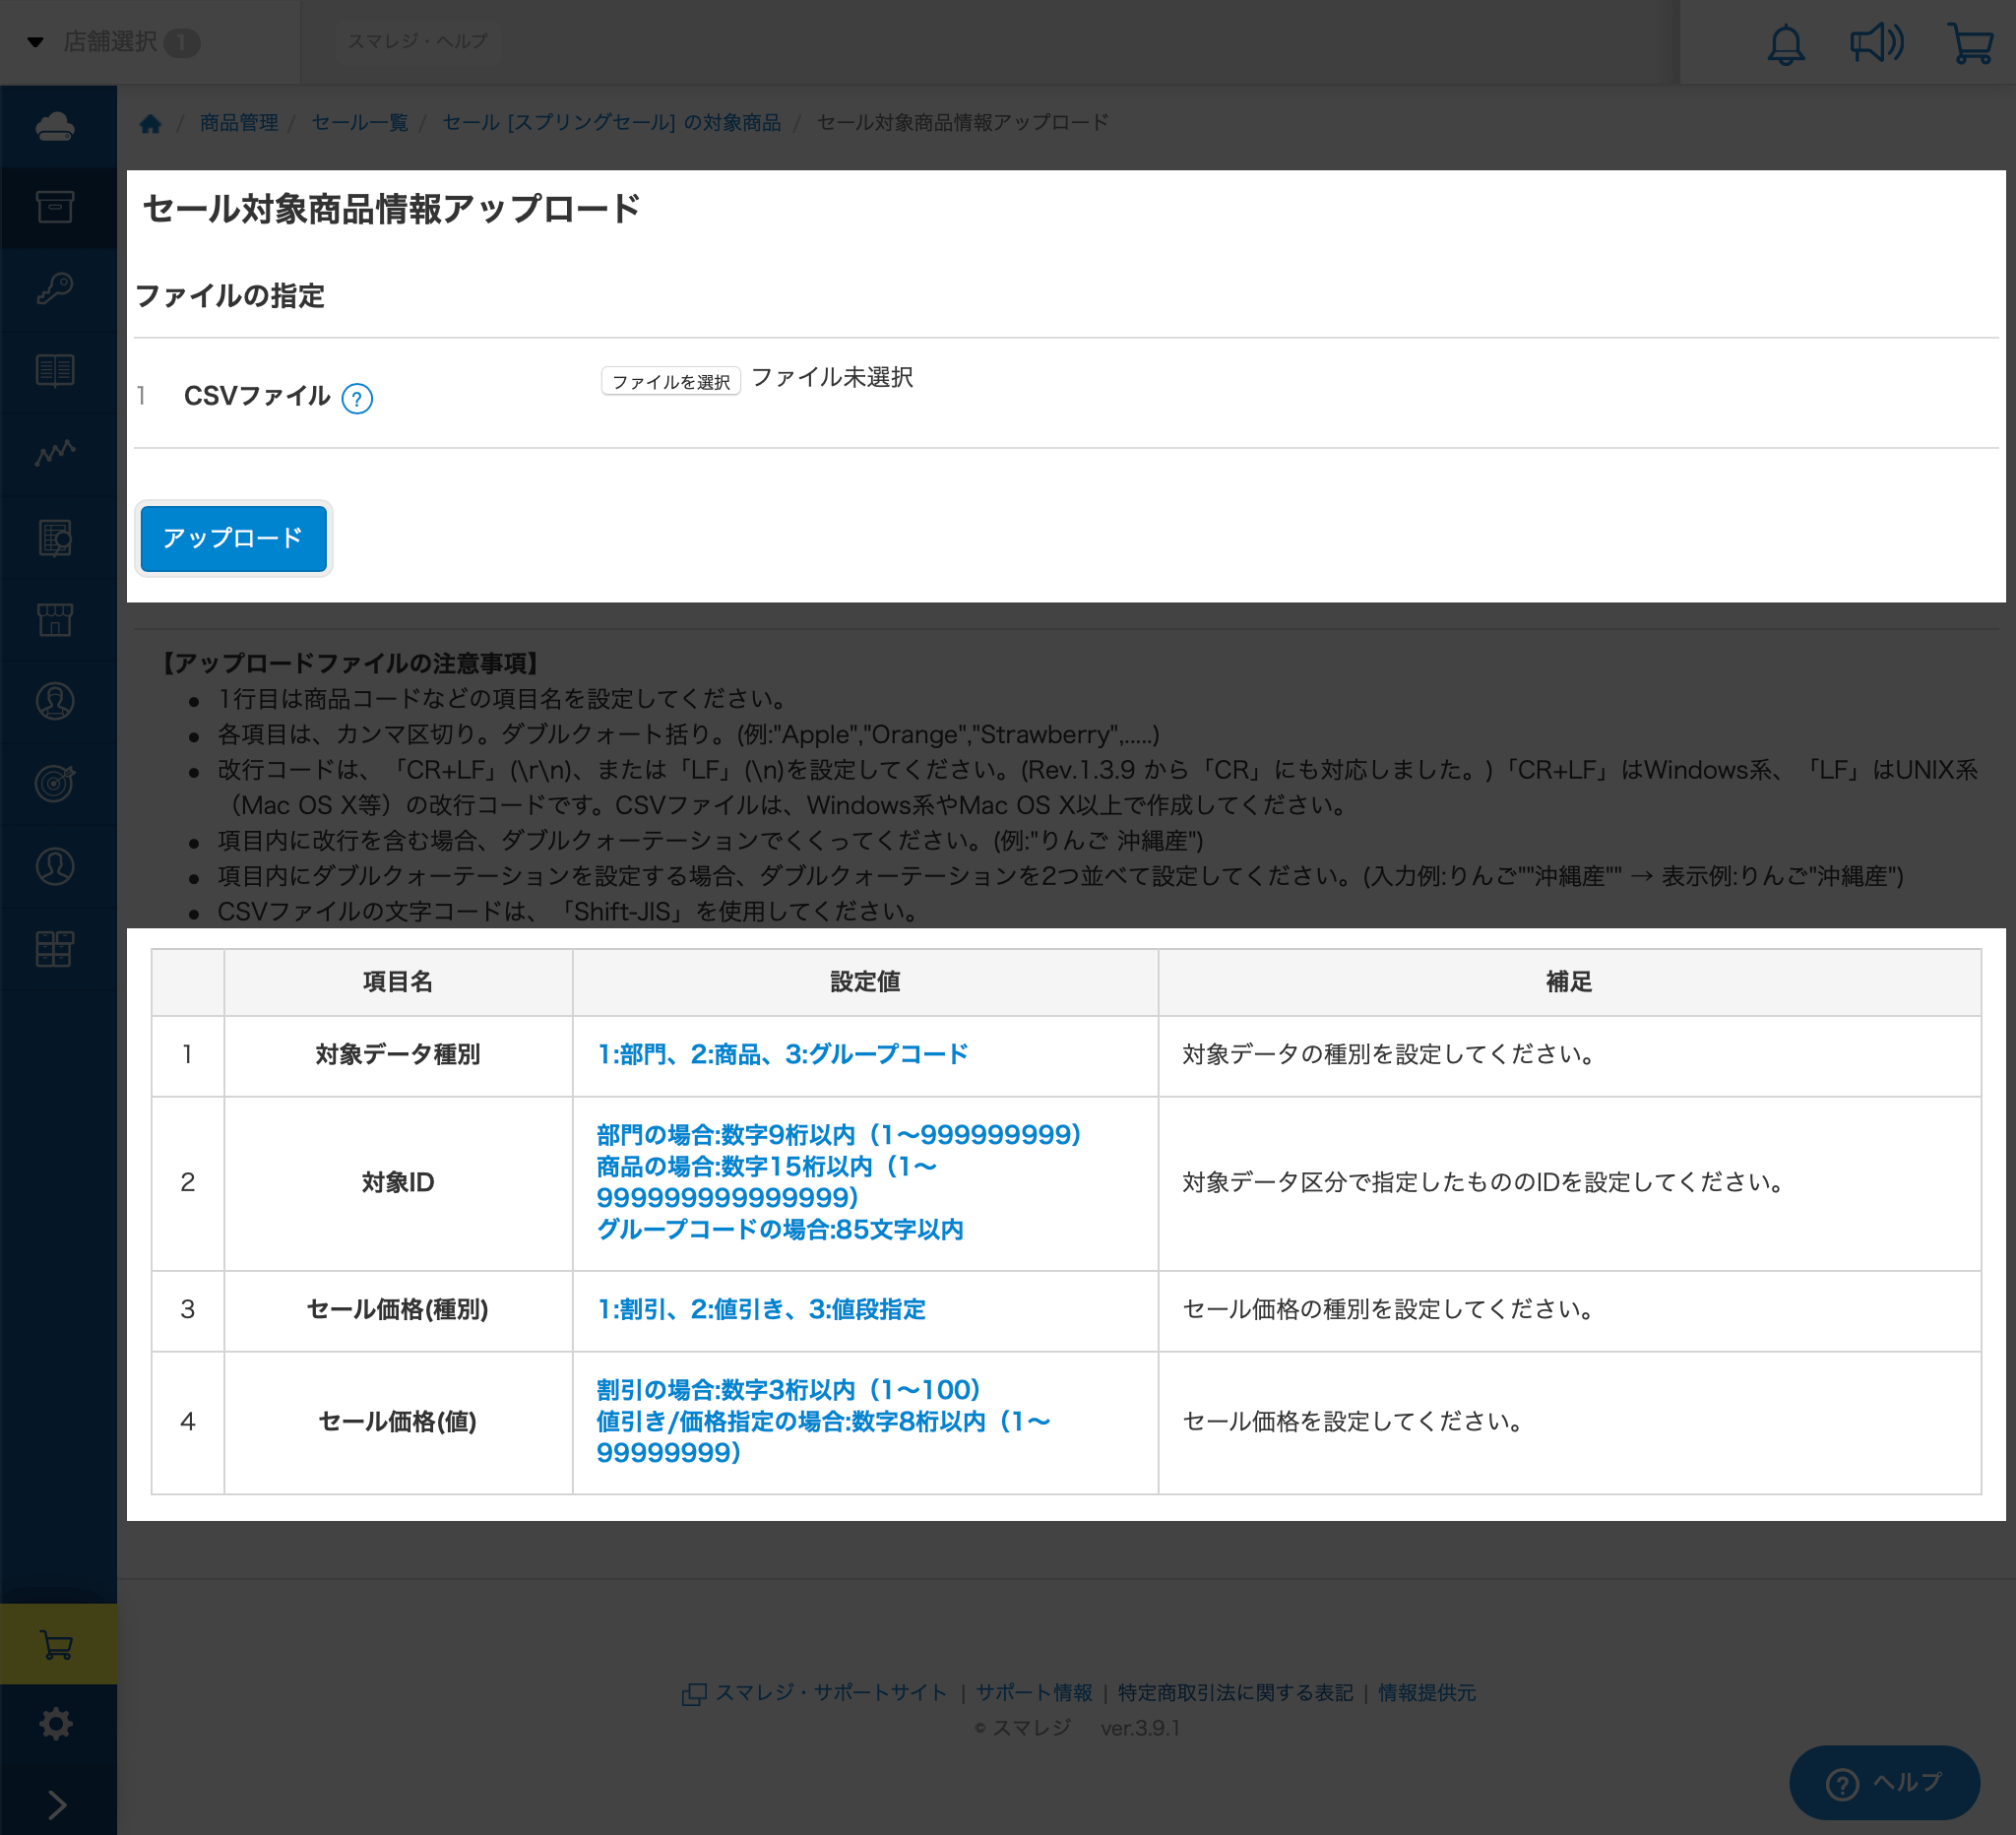Click the セール対象商品情報アップロード page heading
Image resolution: width=2016 pixels, height=1835 pixels.
click(x=391, y=209)
